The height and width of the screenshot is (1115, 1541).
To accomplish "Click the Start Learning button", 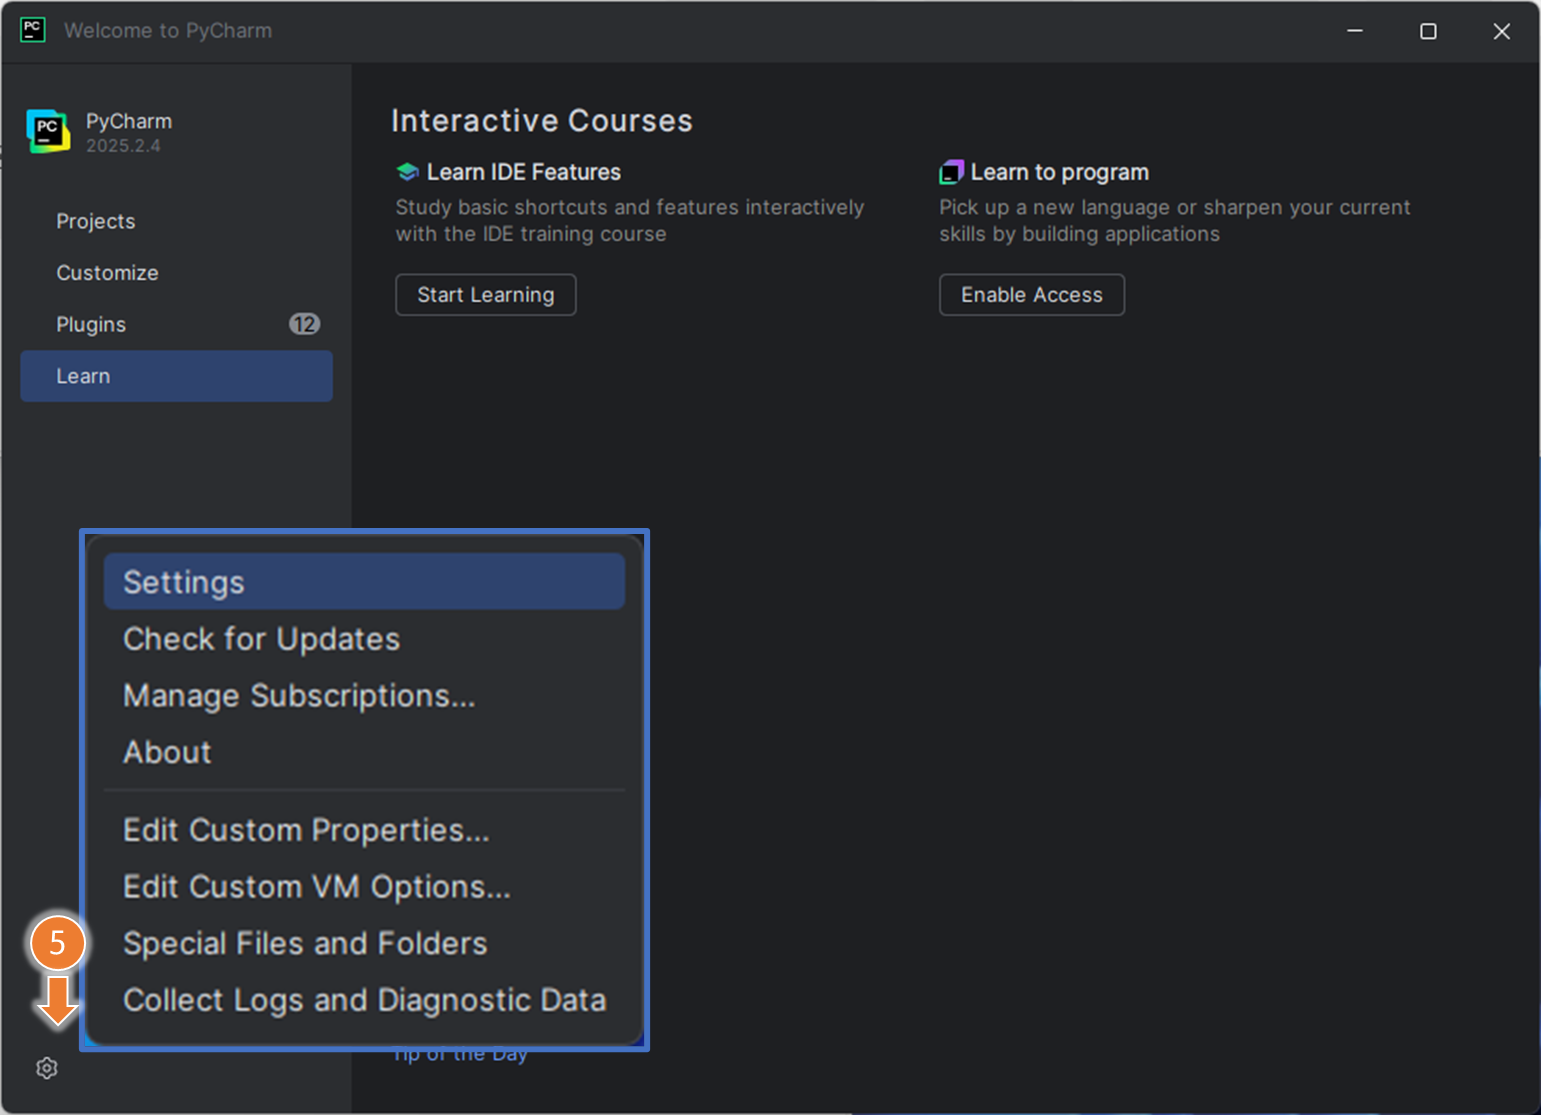I will pyautogui.click(x=486, y=295).
